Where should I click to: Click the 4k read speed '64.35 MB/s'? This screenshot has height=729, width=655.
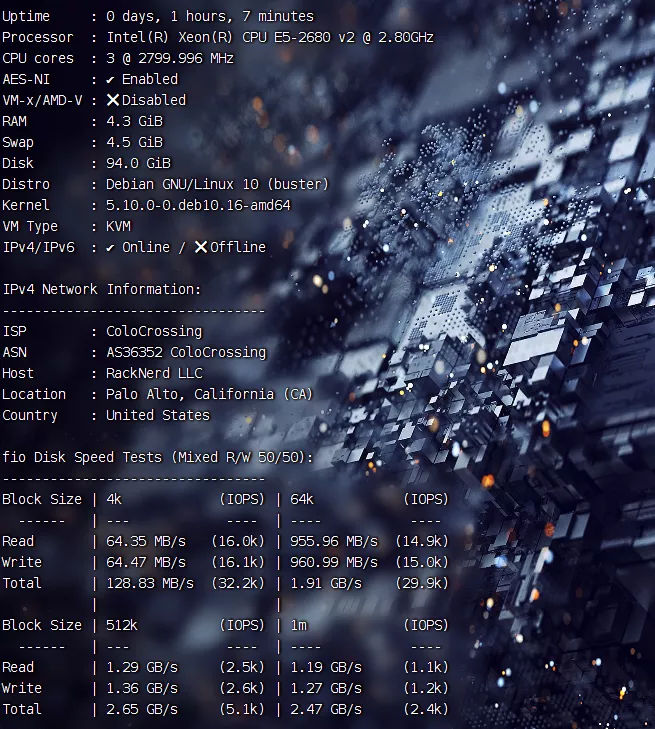146,541
